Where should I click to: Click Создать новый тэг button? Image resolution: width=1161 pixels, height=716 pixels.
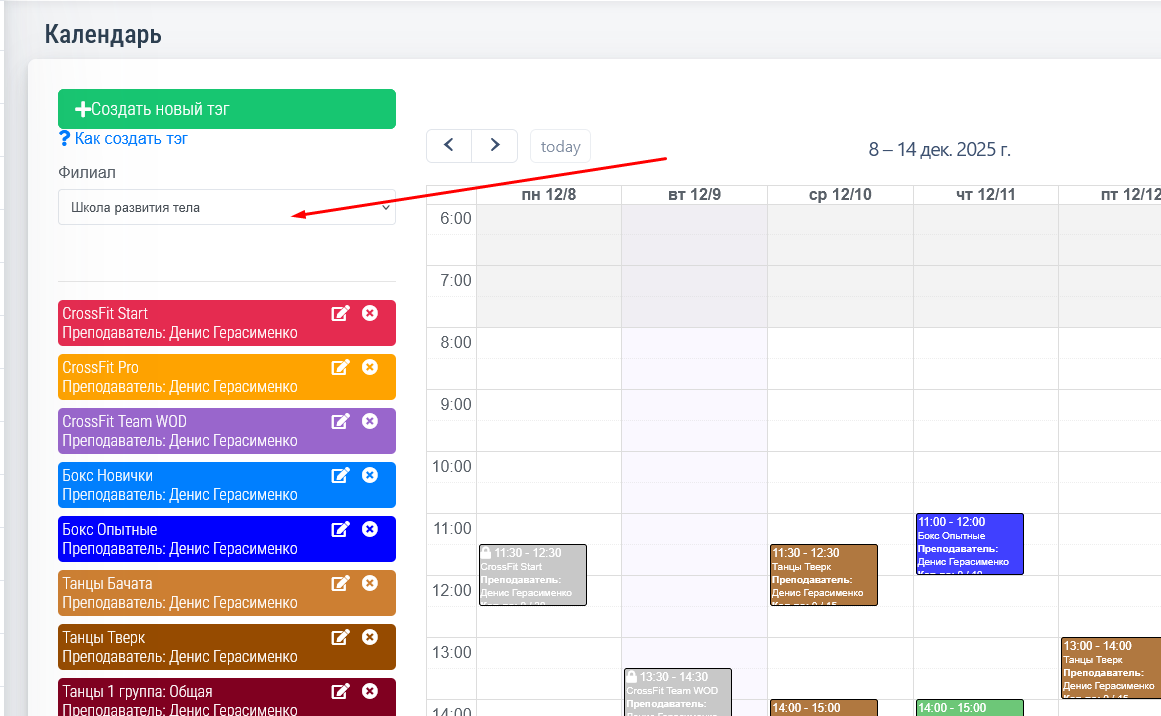(x=226, y=109)
